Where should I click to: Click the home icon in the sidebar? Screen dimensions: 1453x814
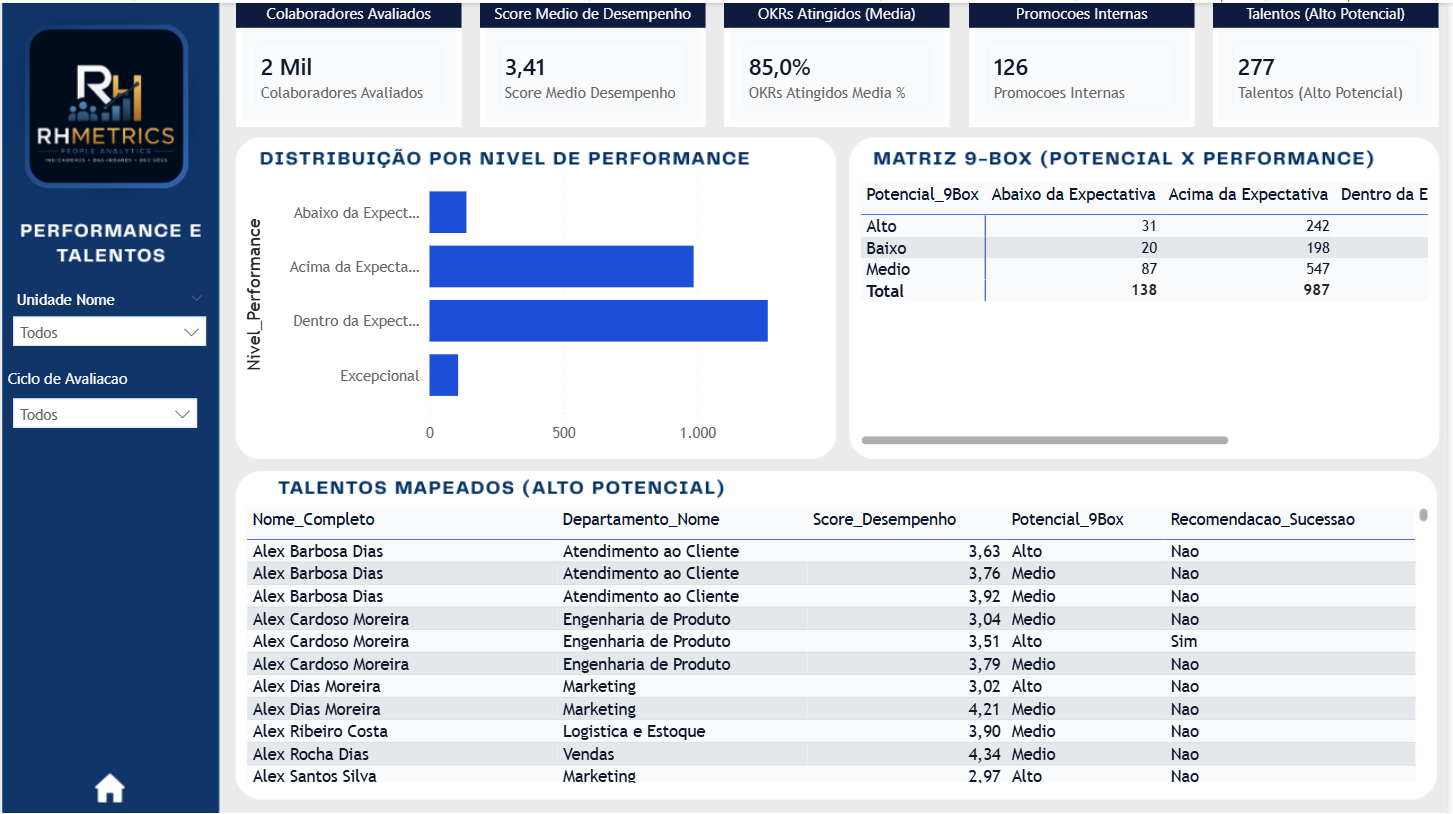tap(109, 789)
